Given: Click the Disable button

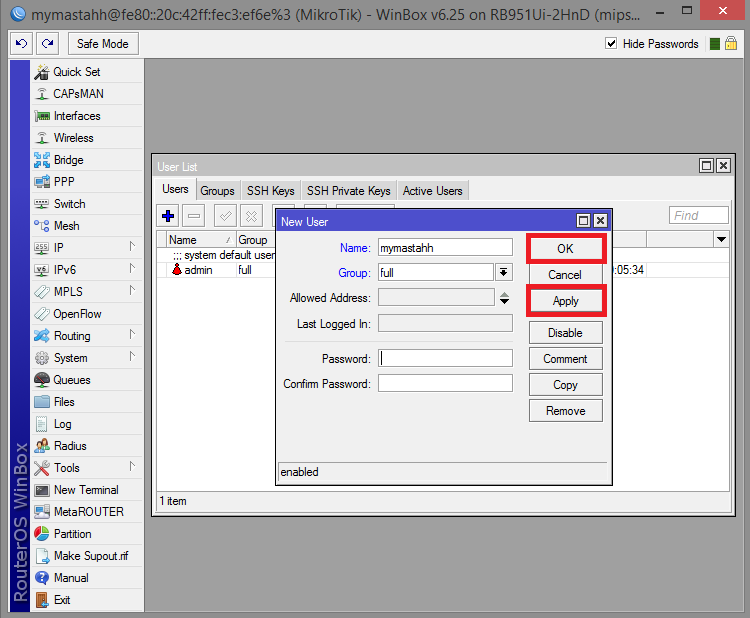Looking at the screenshot, I should coord(565,333).
